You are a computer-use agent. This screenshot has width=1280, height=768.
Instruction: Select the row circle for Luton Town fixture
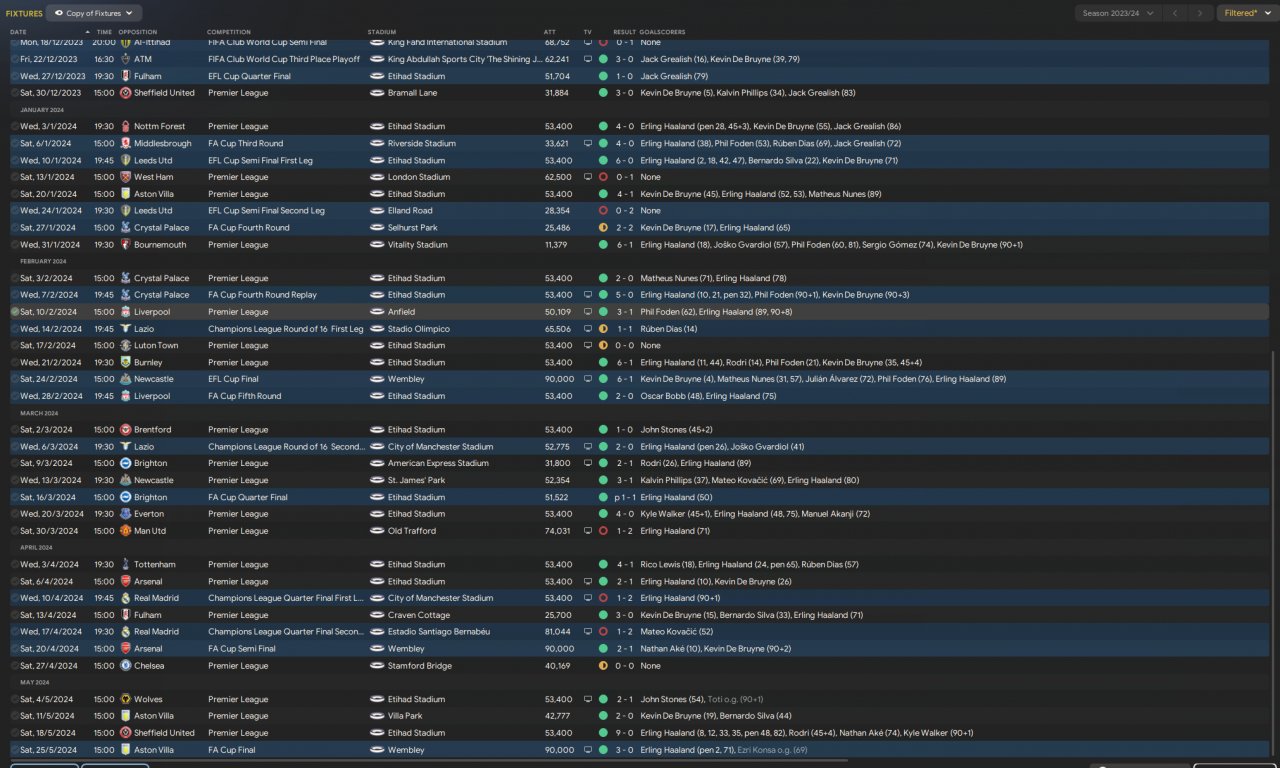[15, 346]
